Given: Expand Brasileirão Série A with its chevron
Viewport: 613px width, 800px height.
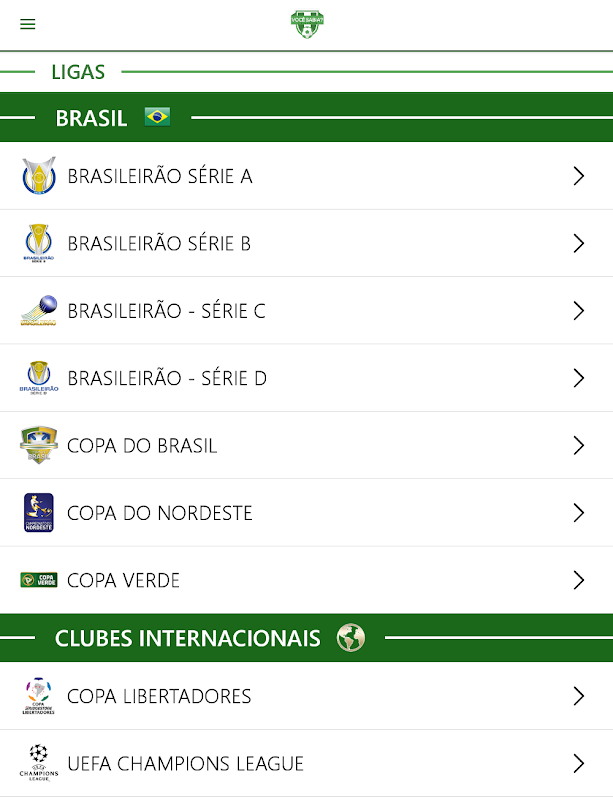Looking at the screenshot, I should click(578, 176).
